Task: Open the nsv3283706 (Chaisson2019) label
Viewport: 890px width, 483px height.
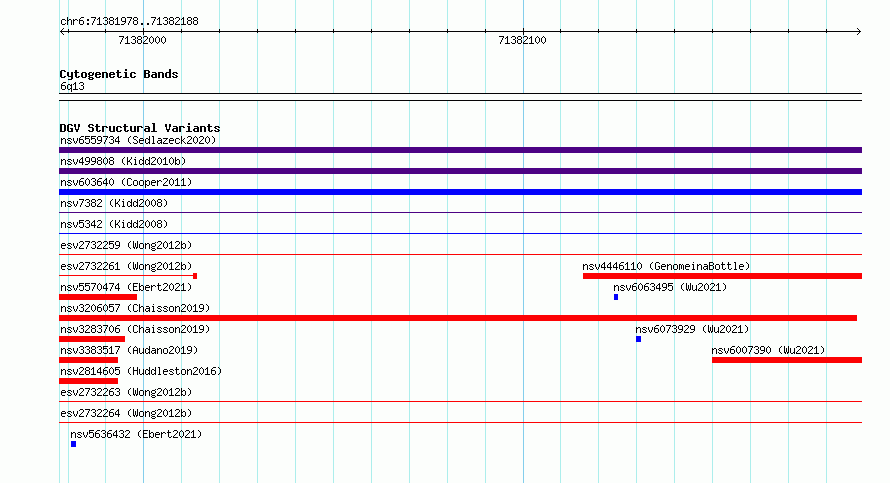Action: (135, 329)
